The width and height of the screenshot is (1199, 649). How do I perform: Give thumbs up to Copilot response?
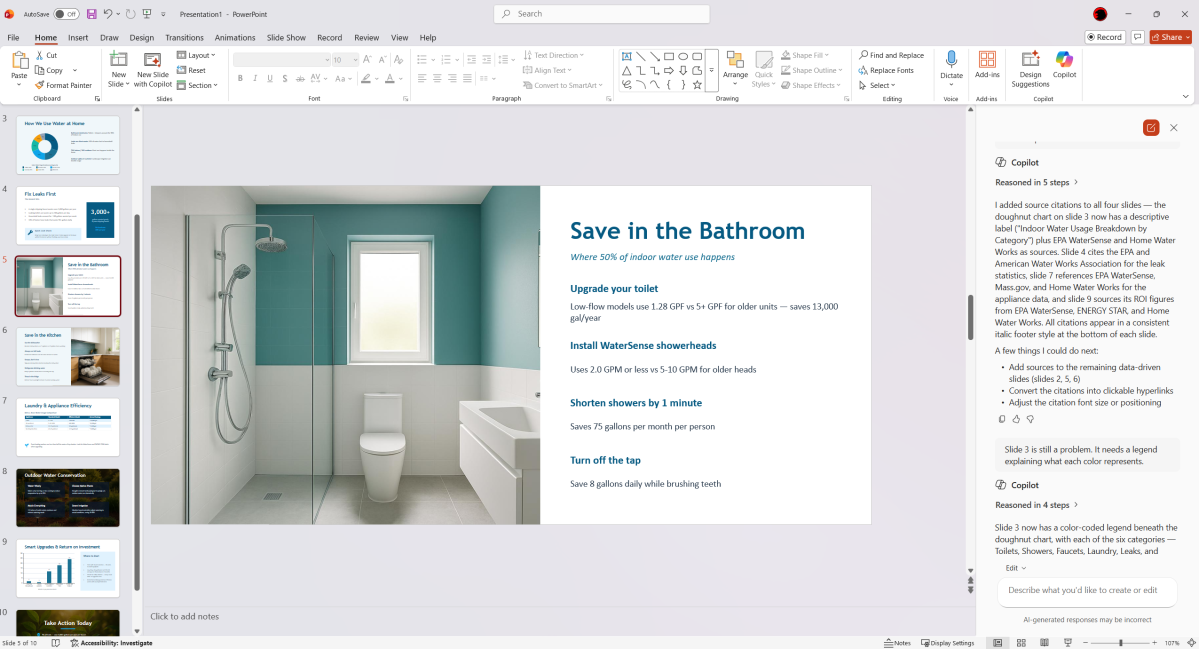point(1016,419)
